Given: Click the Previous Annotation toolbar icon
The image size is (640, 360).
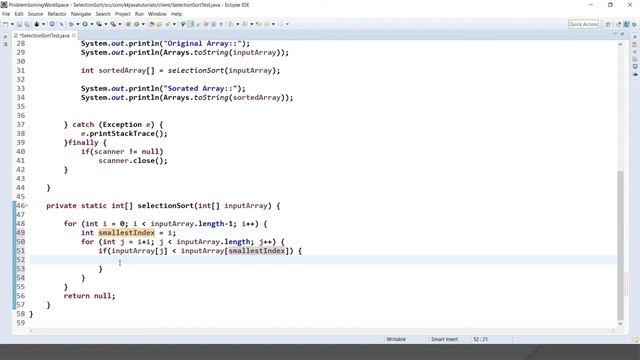Looking at the screenshot, I should (x=244, y=24).
